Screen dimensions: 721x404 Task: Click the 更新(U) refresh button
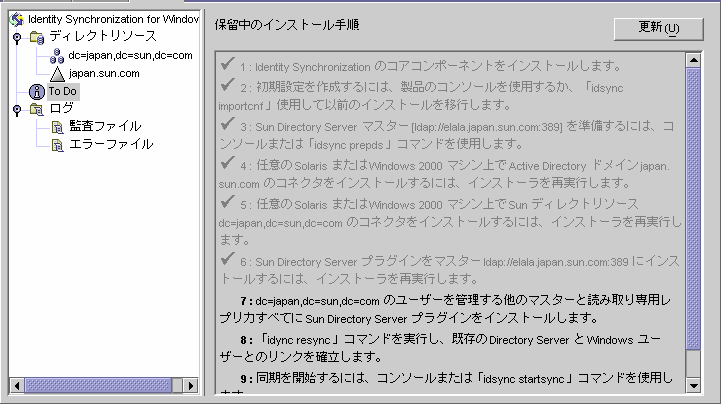[x=658, y=29]
